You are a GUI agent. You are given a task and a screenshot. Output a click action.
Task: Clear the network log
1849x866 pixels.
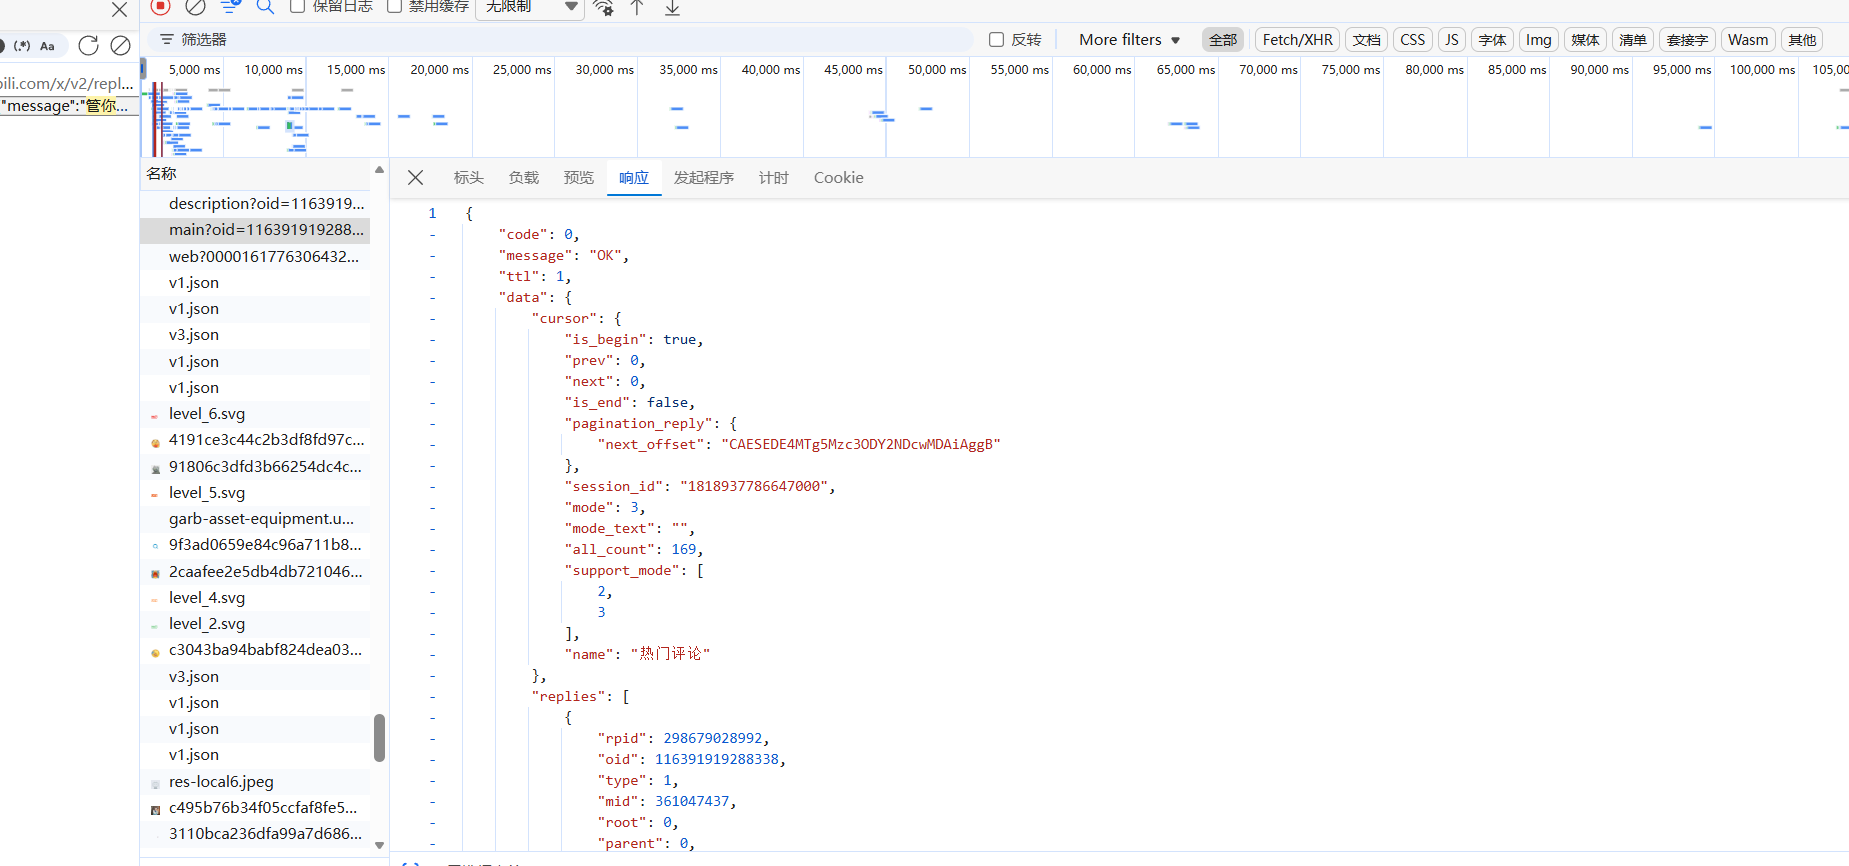pyautogui.click(x=196, y=6)
